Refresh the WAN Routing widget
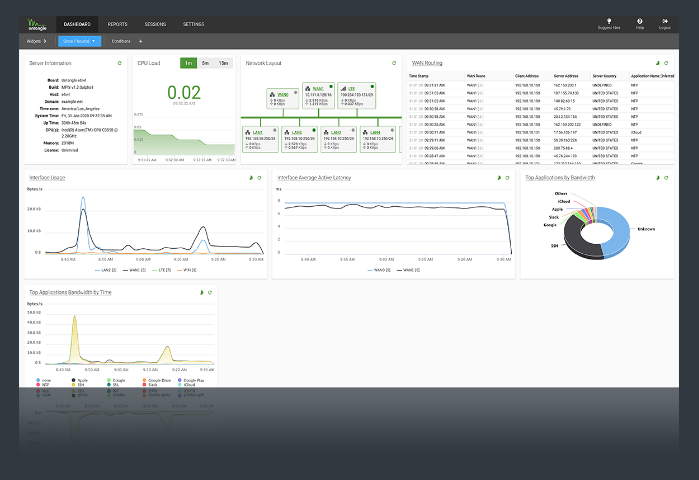Image resolution: width=699 pixels, height=480 pixels. [x=666, y=63]
